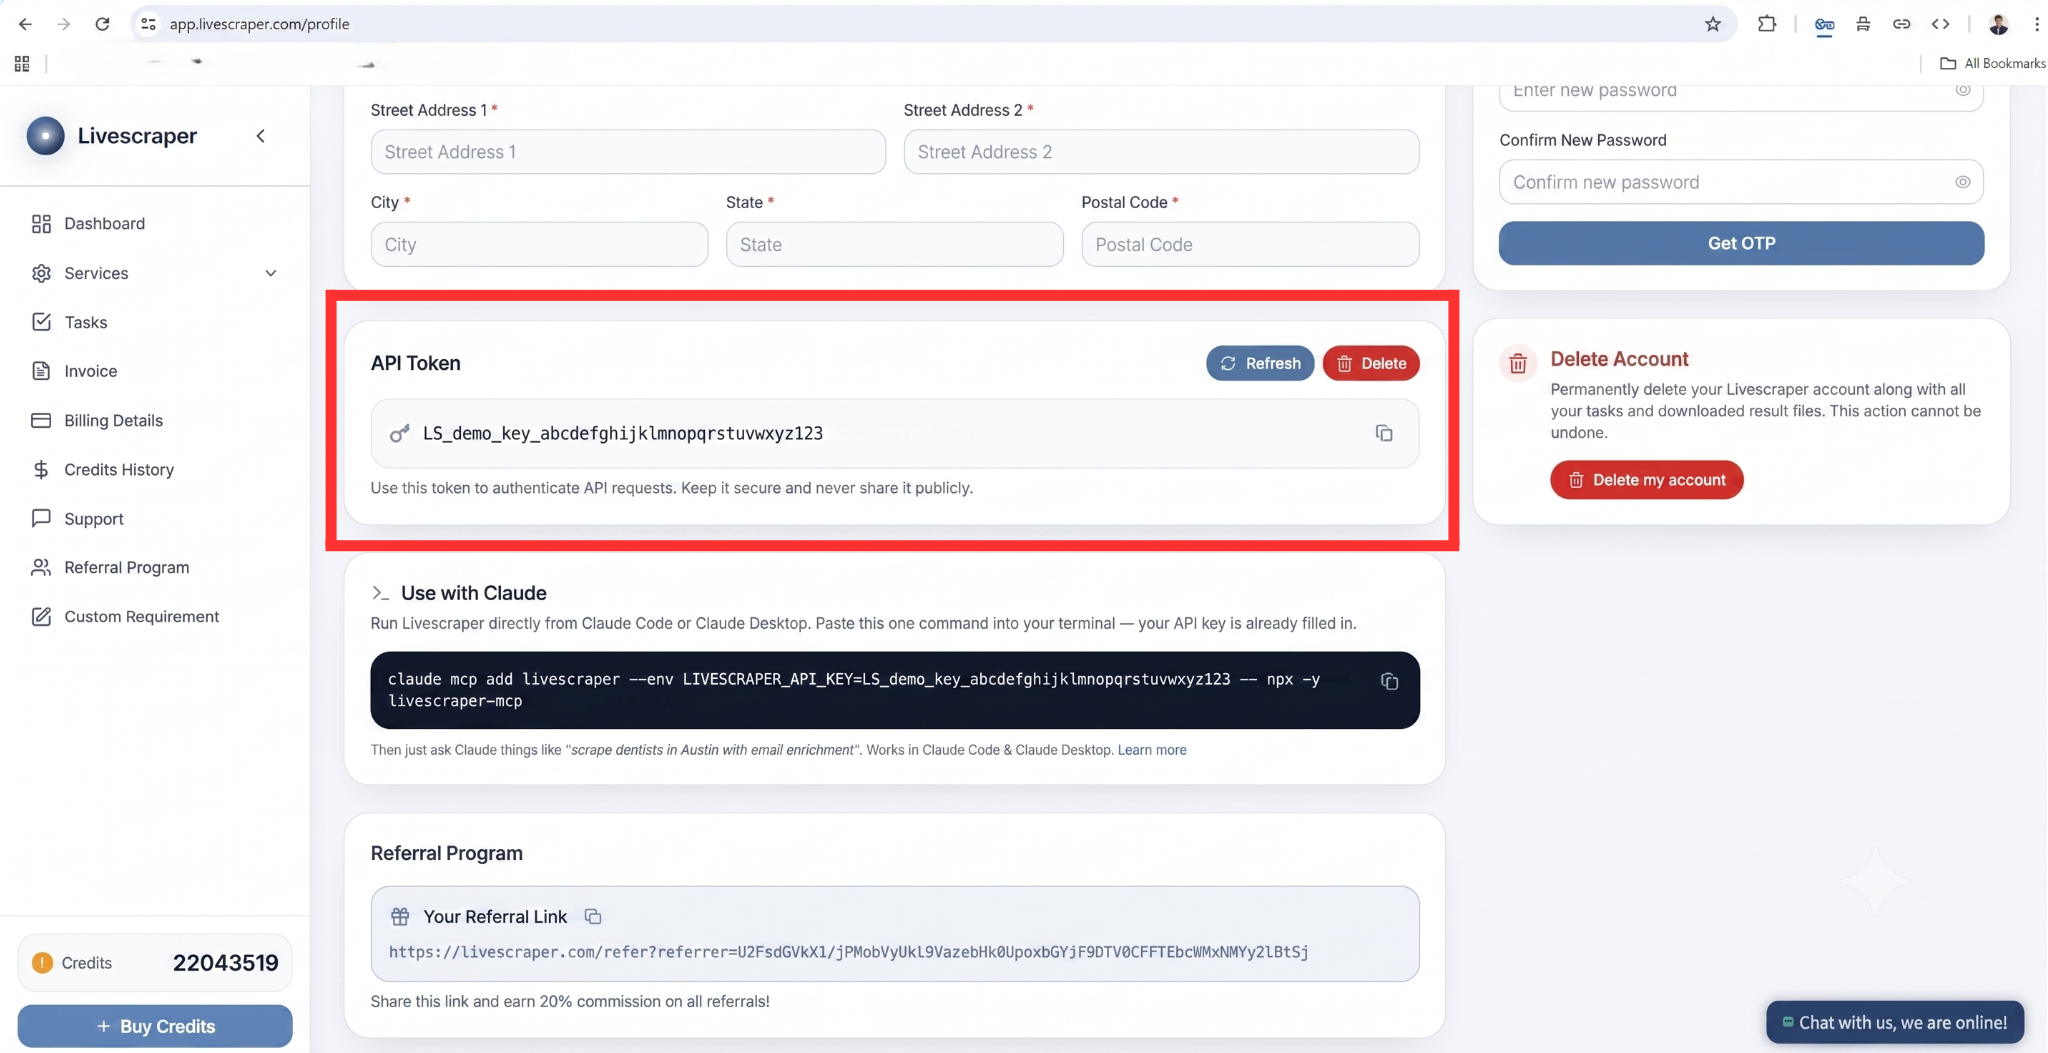Image resolution: width=2048 pixels, height=1053 pixels.
Task: Go back in the browser
Action: click(x=25, y=24)
